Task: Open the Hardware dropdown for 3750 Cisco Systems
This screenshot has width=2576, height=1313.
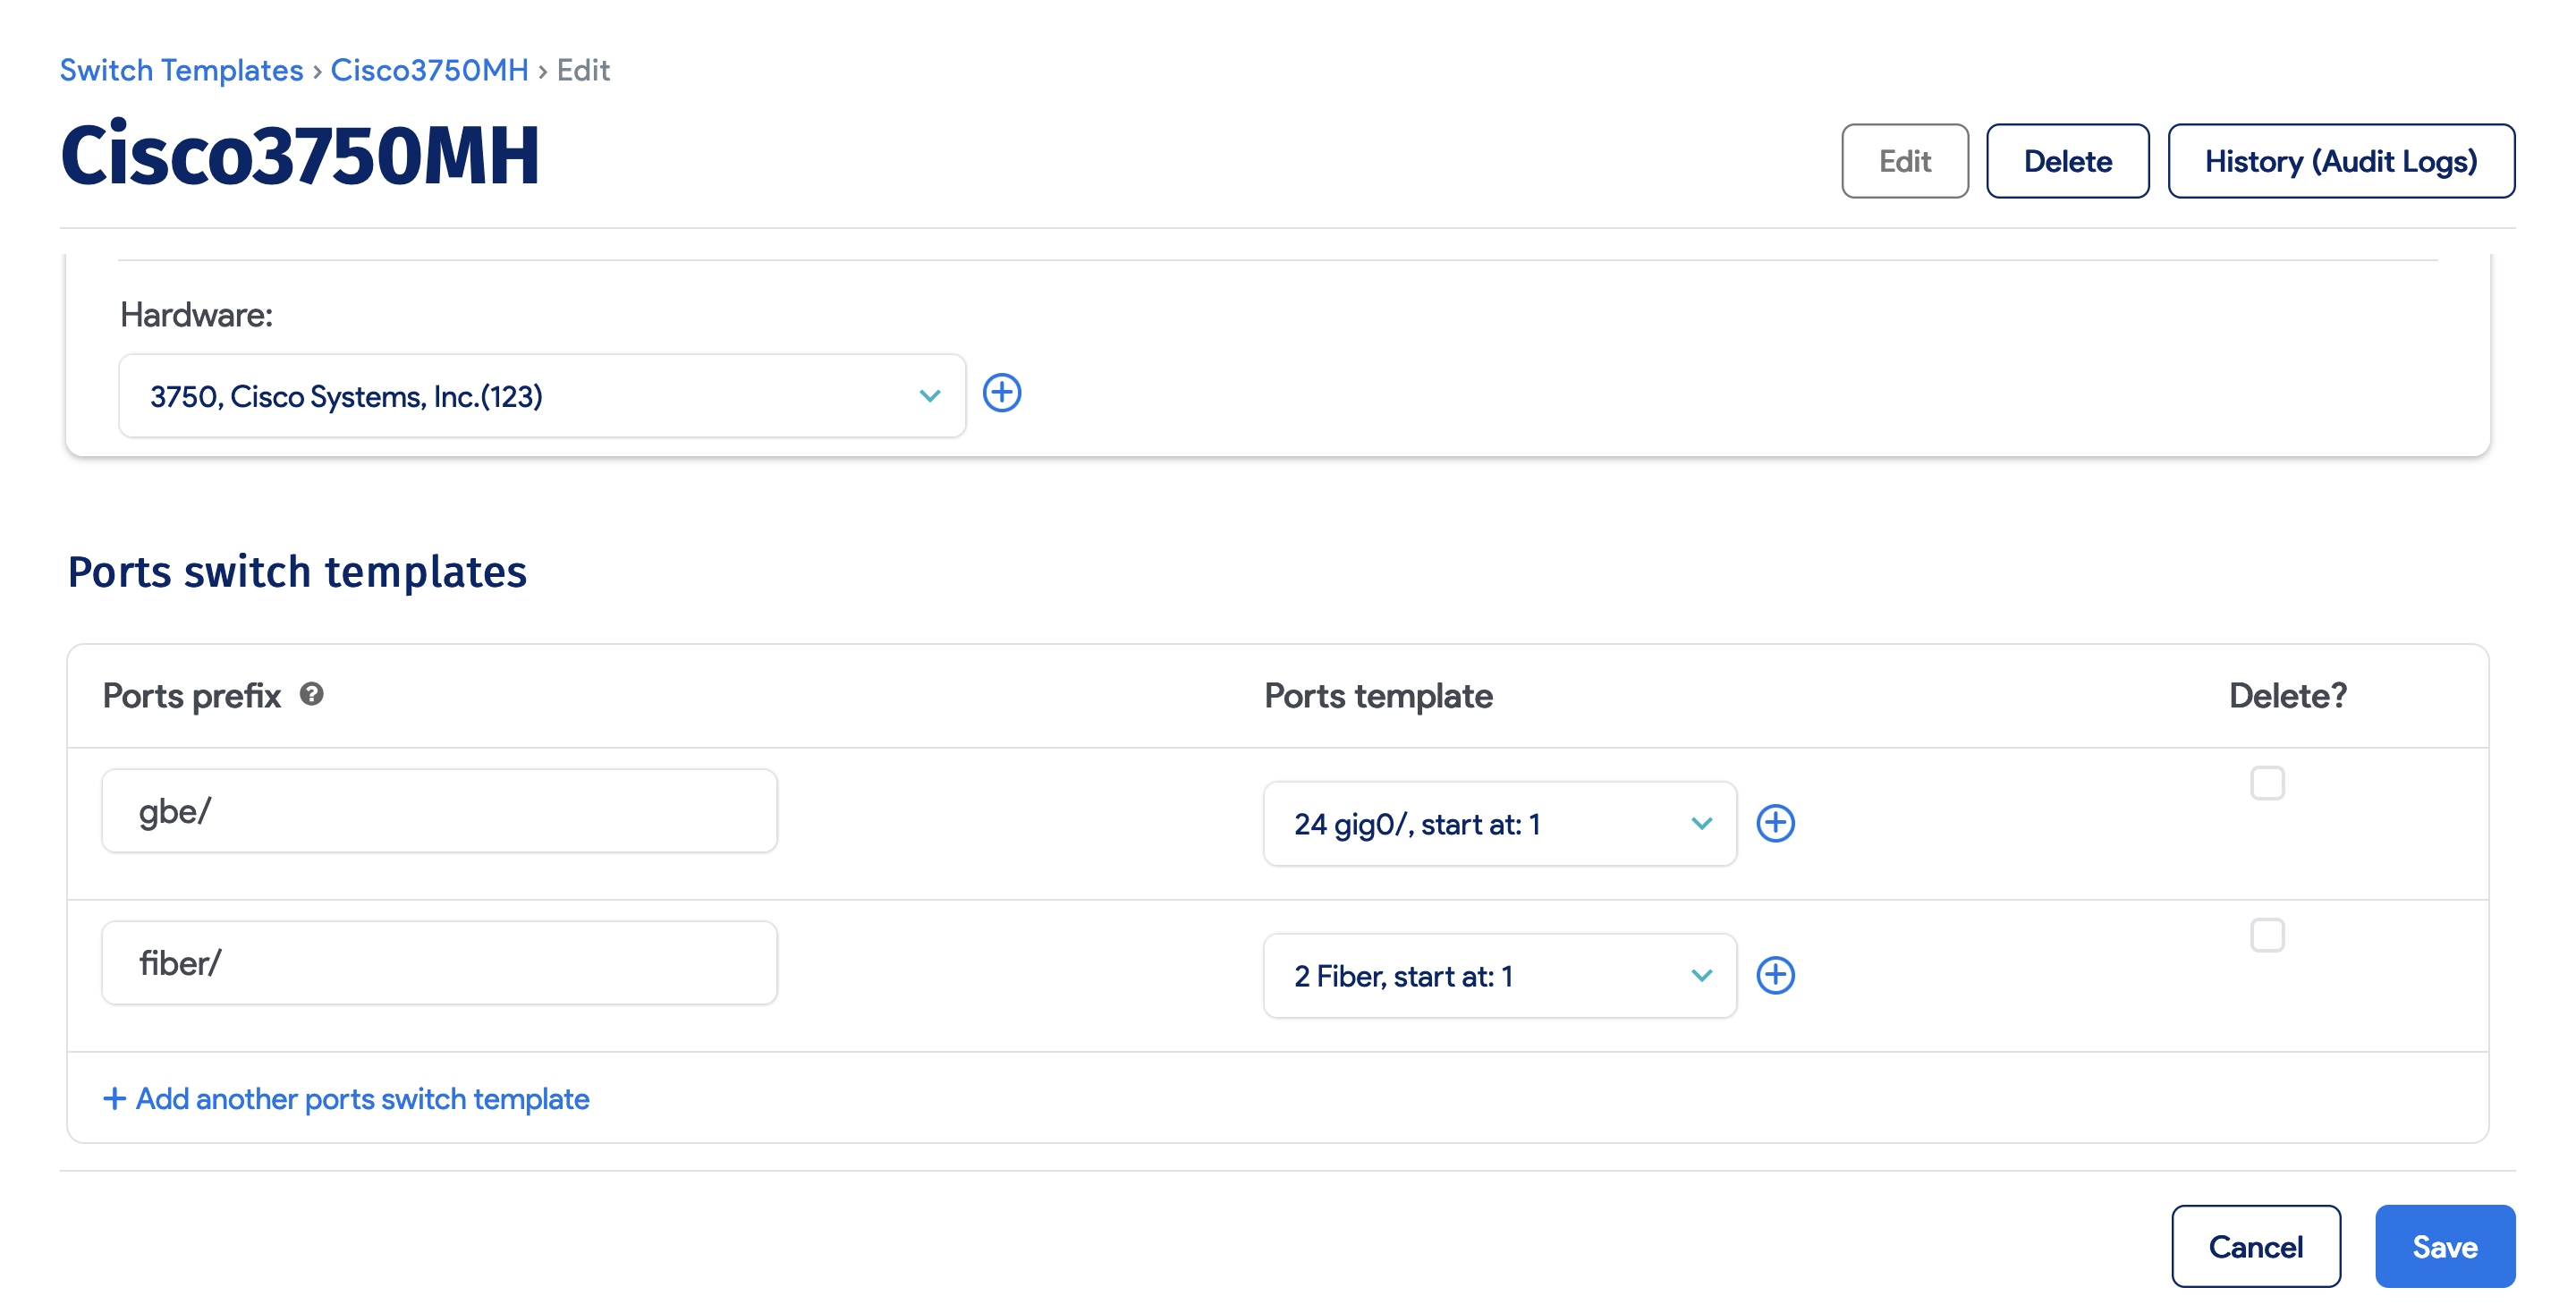Action: click(542, 396)
